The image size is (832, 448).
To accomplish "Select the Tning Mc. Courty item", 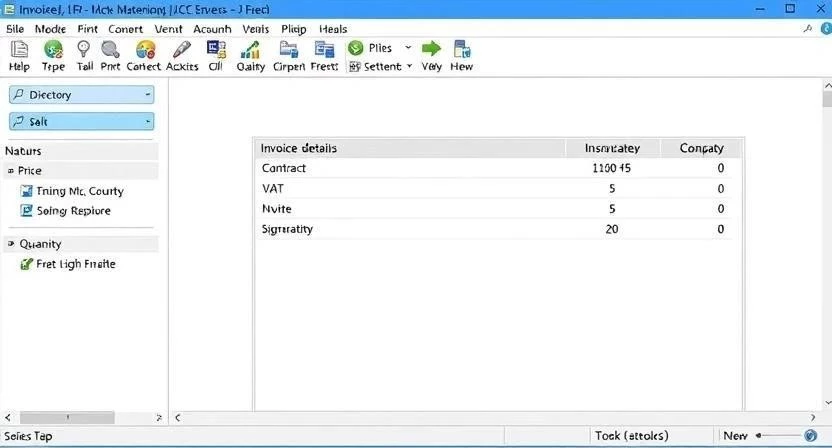I will tap(80, 191).
